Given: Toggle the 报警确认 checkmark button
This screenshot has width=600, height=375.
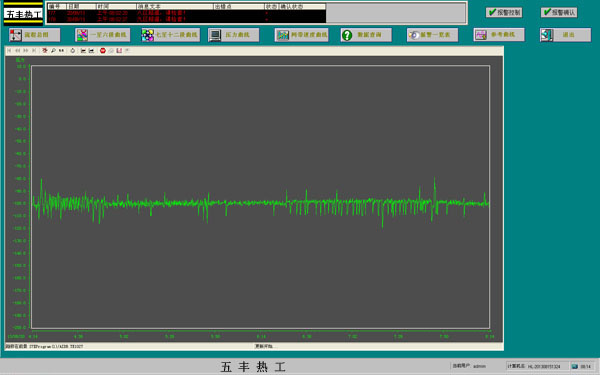Looking at the screenshot, I should [x=559, y=12].
